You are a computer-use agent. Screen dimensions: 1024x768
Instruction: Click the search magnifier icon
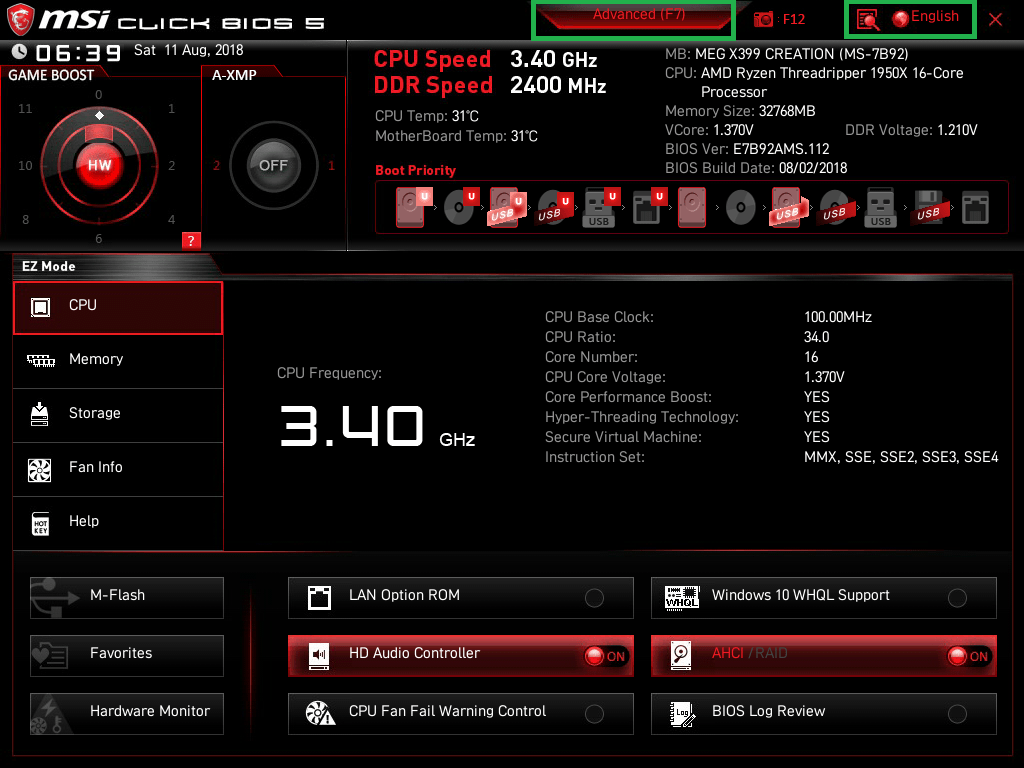pos(867,20)
